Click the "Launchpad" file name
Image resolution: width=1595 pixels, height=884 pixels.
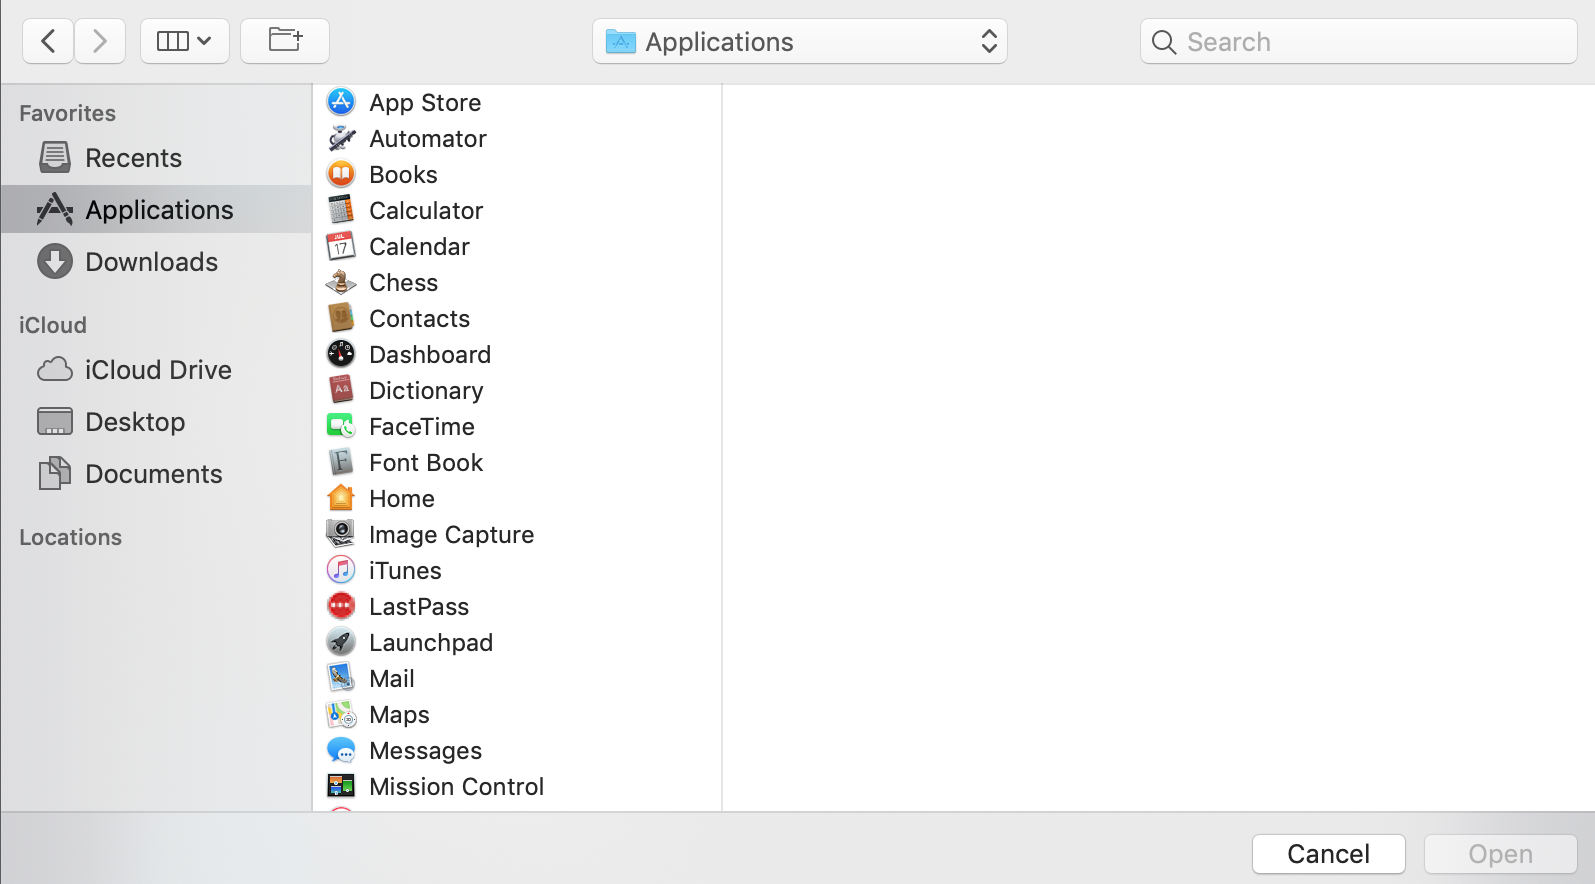click(x=431, y=643)
